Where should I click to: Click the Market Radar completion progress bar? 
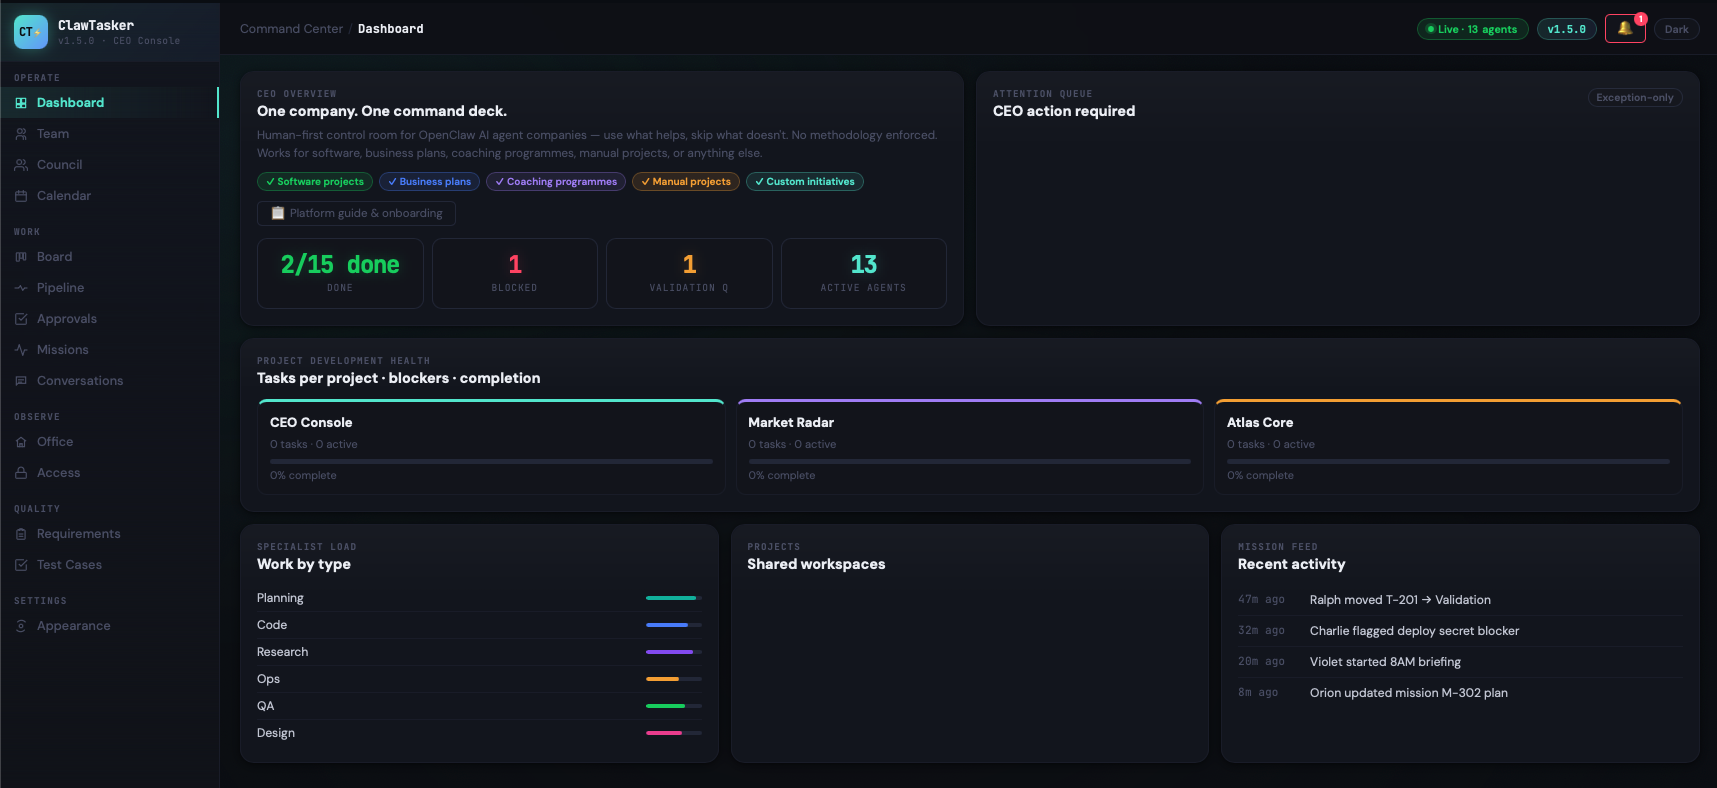tap(970, 461)
